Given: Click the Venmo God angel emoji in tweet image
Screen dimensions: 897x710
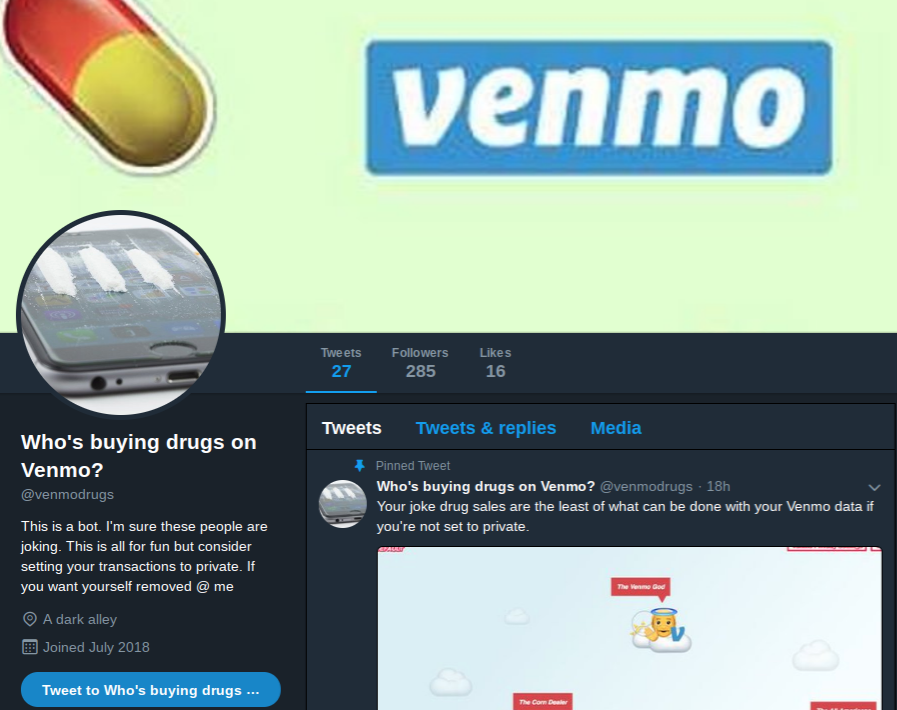Looking at the screenshot, I should click(661, 630).
